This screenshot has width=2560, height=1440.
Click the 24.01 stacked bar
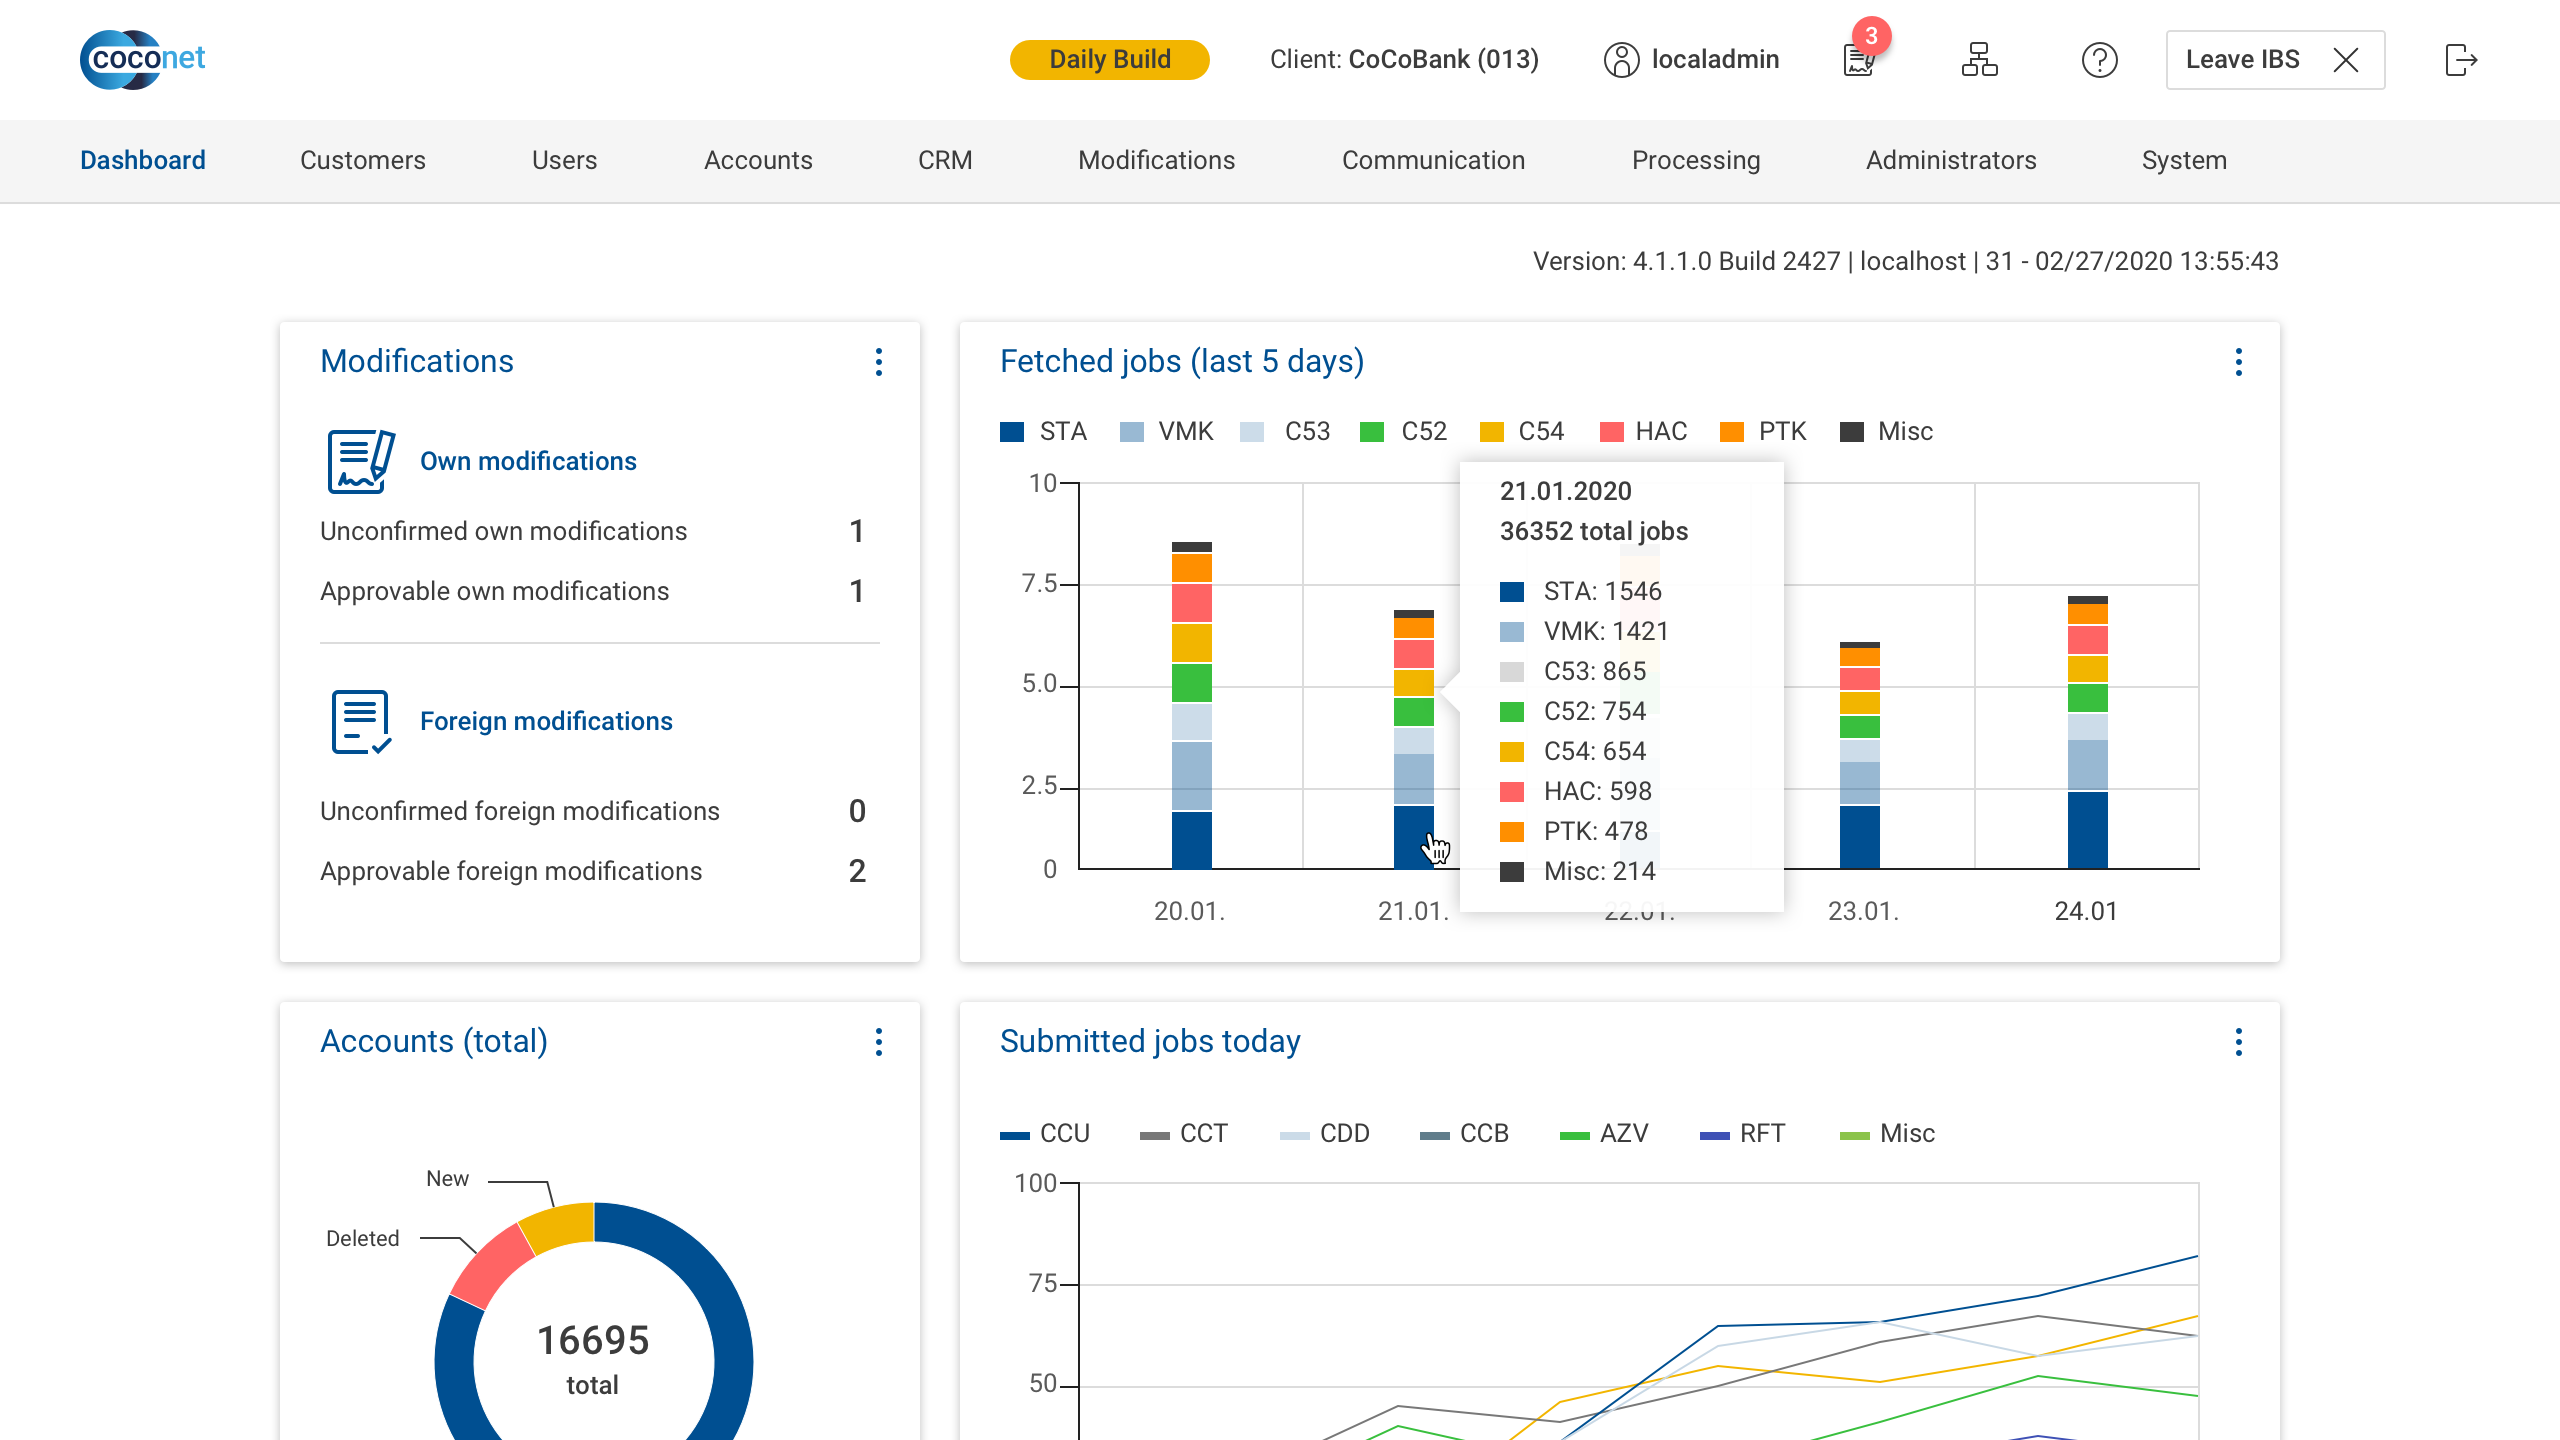pyautogui.click(x=2088, y=732)
